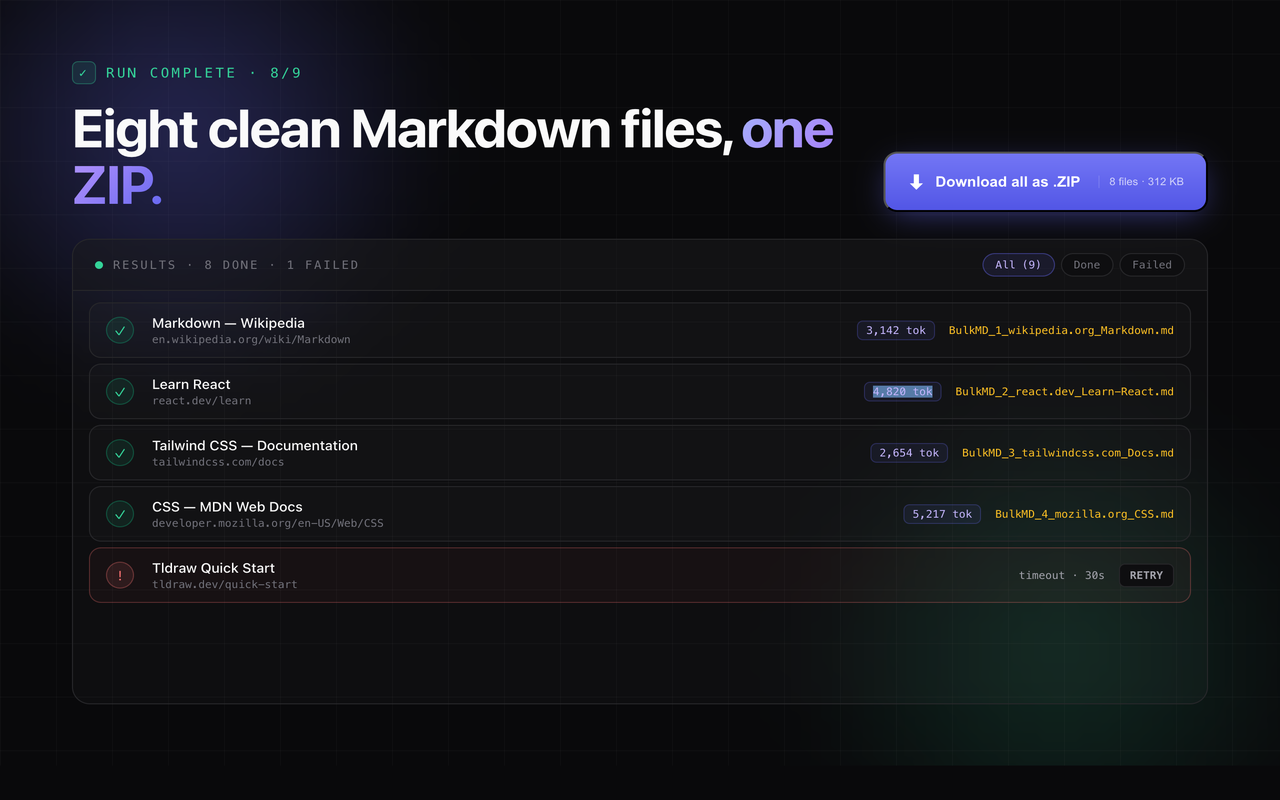The height and width of the screenshot is (800, 1280).
Task: Click the Tldraw Quick Start title
Action: [x=213, y=568]
